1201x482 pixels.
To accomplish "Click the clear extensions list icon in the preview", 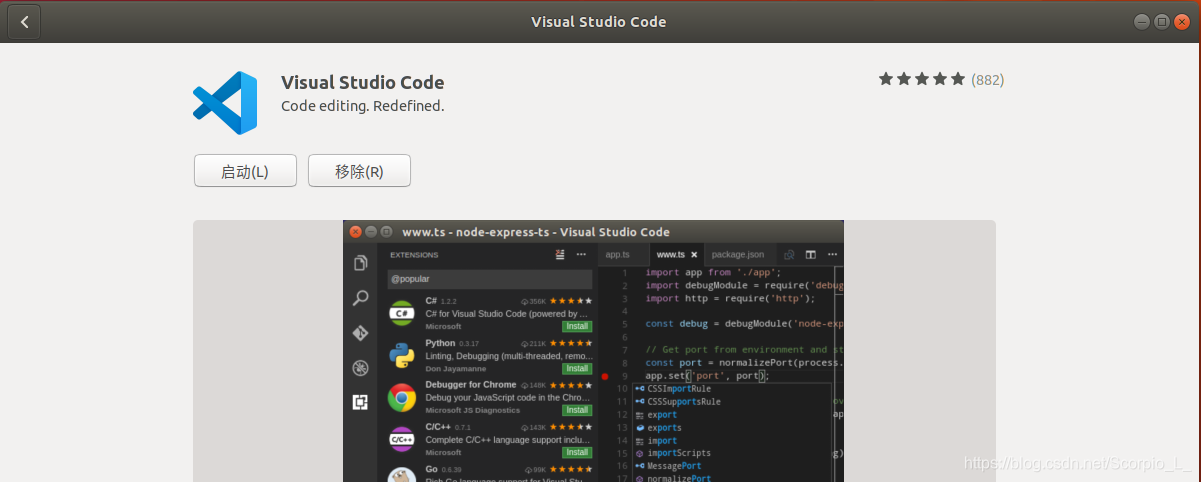I will pos(561,254).
